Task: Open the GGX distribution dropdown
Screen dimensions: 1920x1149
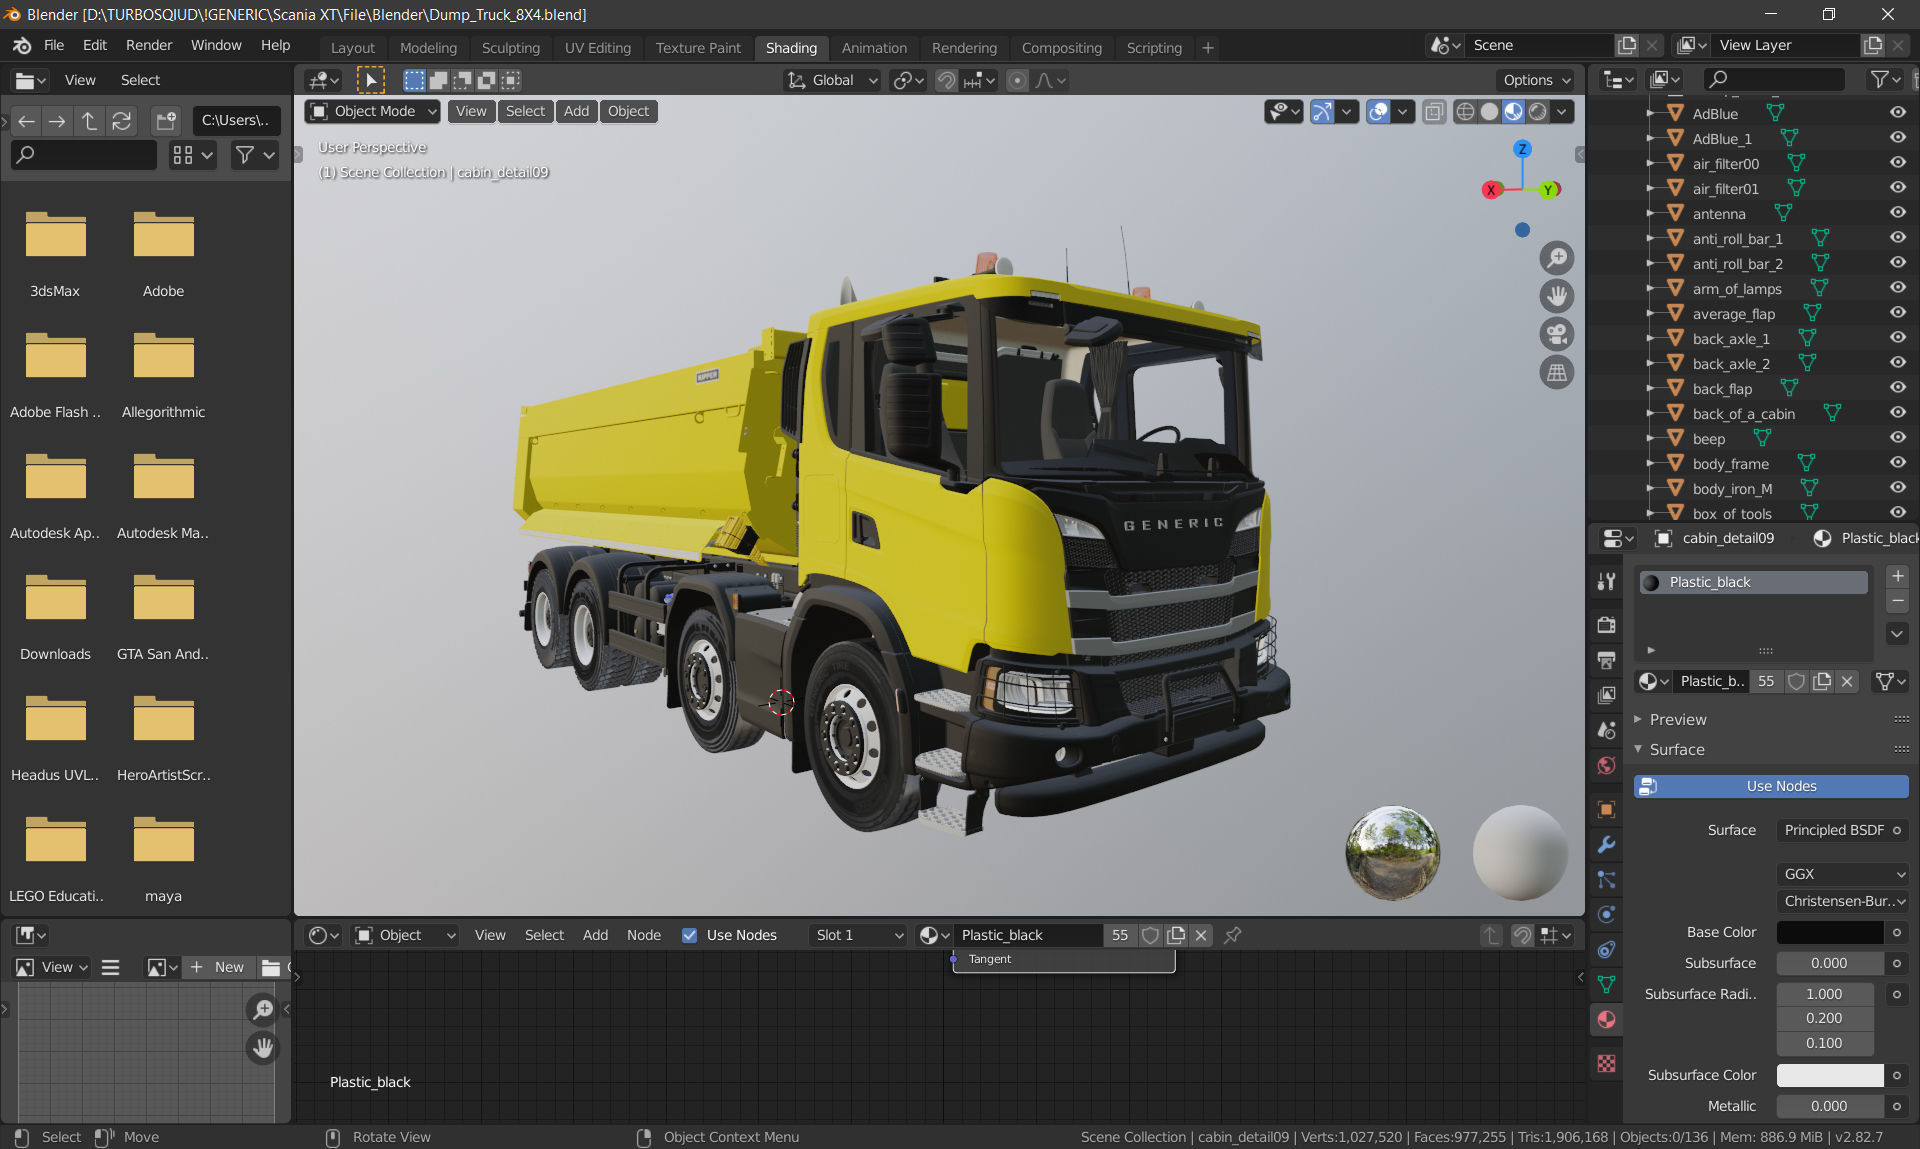Action: [1843, 874]
